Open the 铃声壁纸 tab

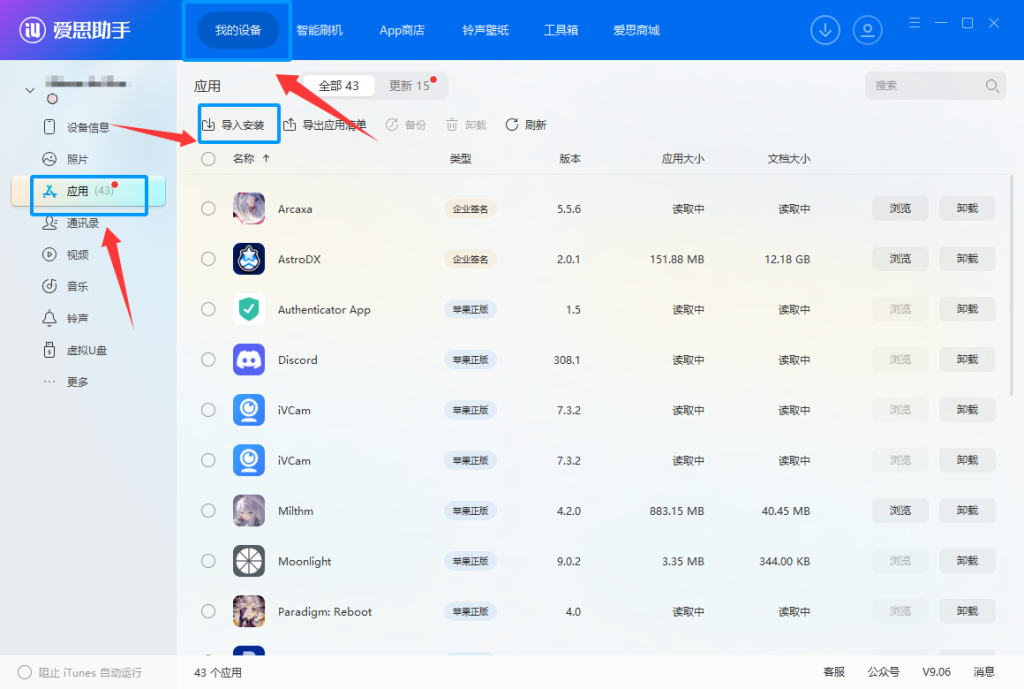(x=485, y=30)
